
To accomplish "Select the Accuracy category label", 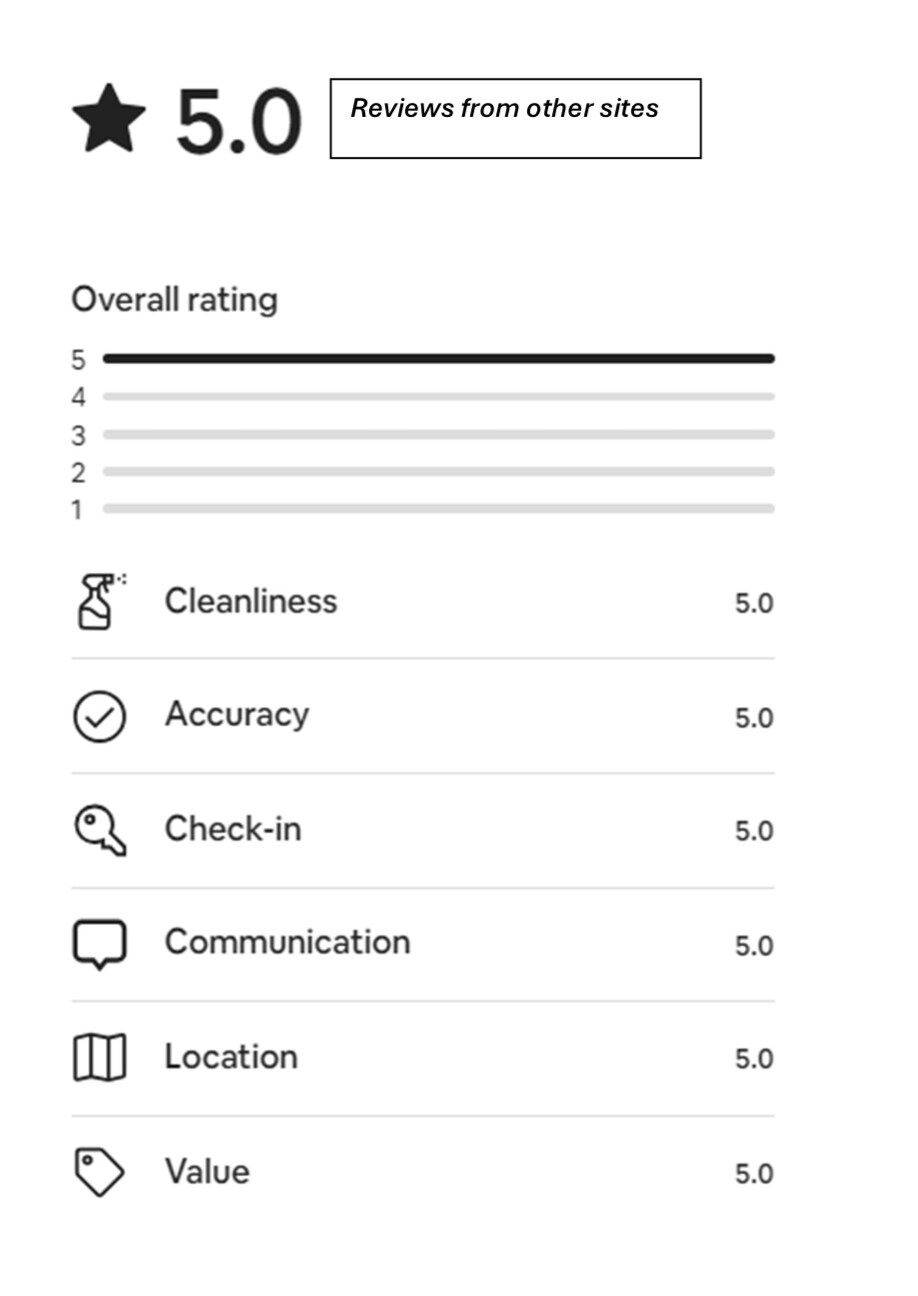I will (x=237, y=715).
